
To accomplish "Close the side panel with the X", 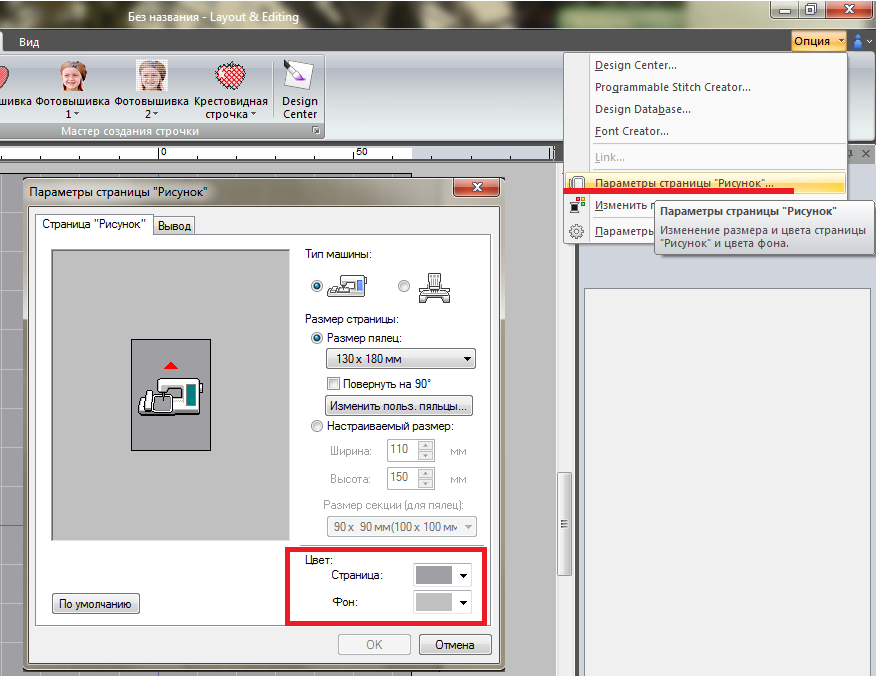I will click(x=865, y=153).
